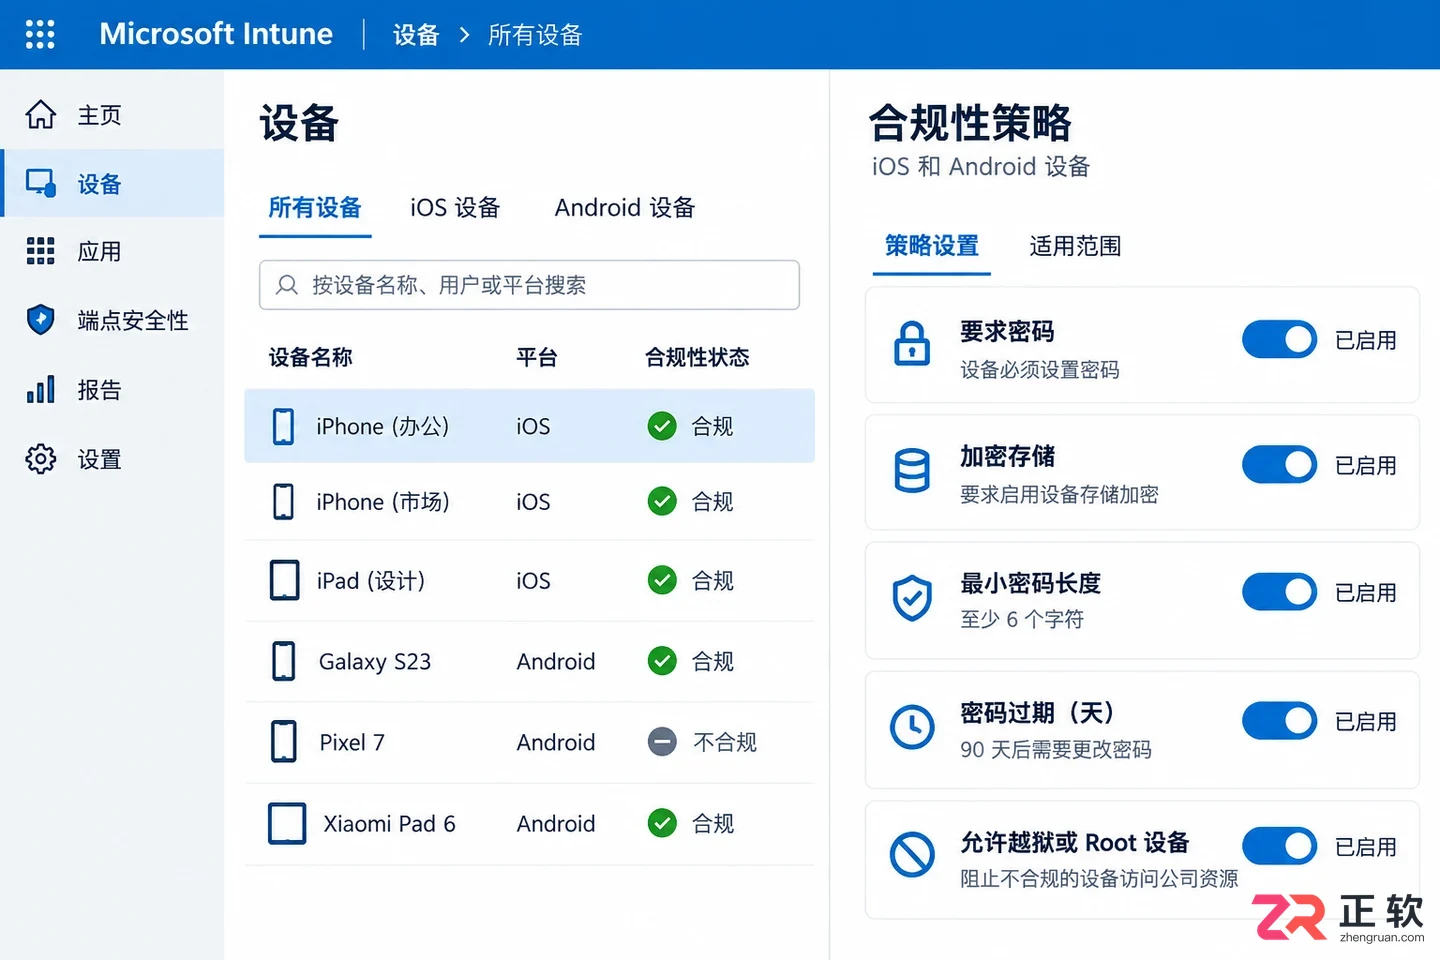Open the 适用范围 tab
Viewport: 1440px width, 960px height.
(1075, 246)
